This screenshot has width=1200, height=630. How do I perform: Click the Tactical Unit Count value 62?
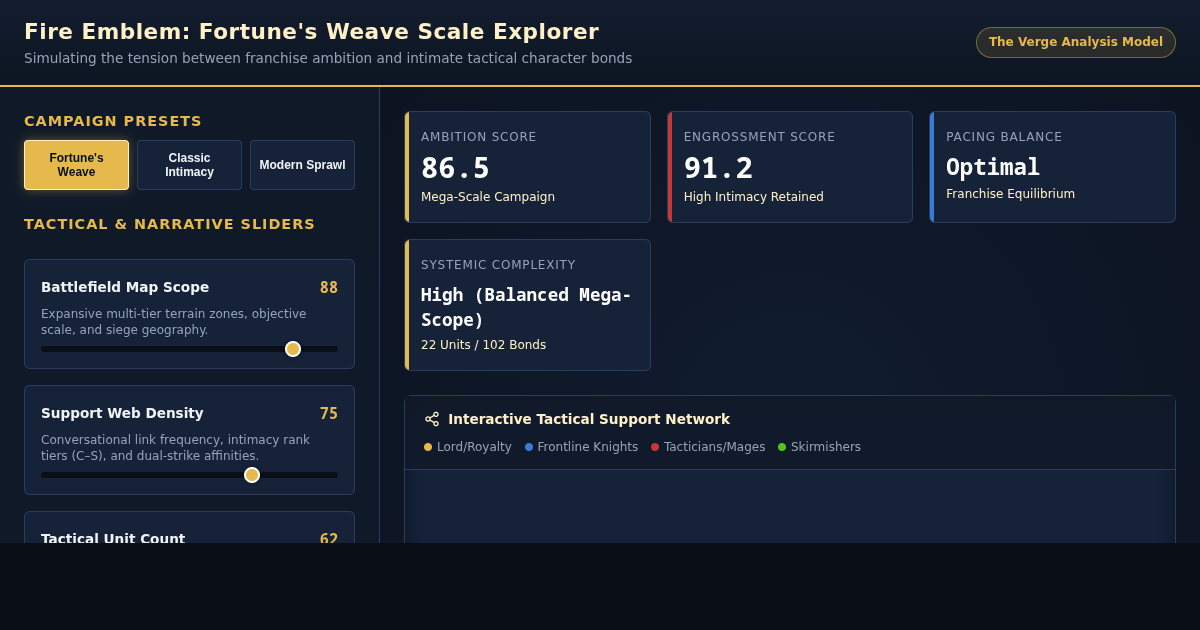[x=329, y=539]
